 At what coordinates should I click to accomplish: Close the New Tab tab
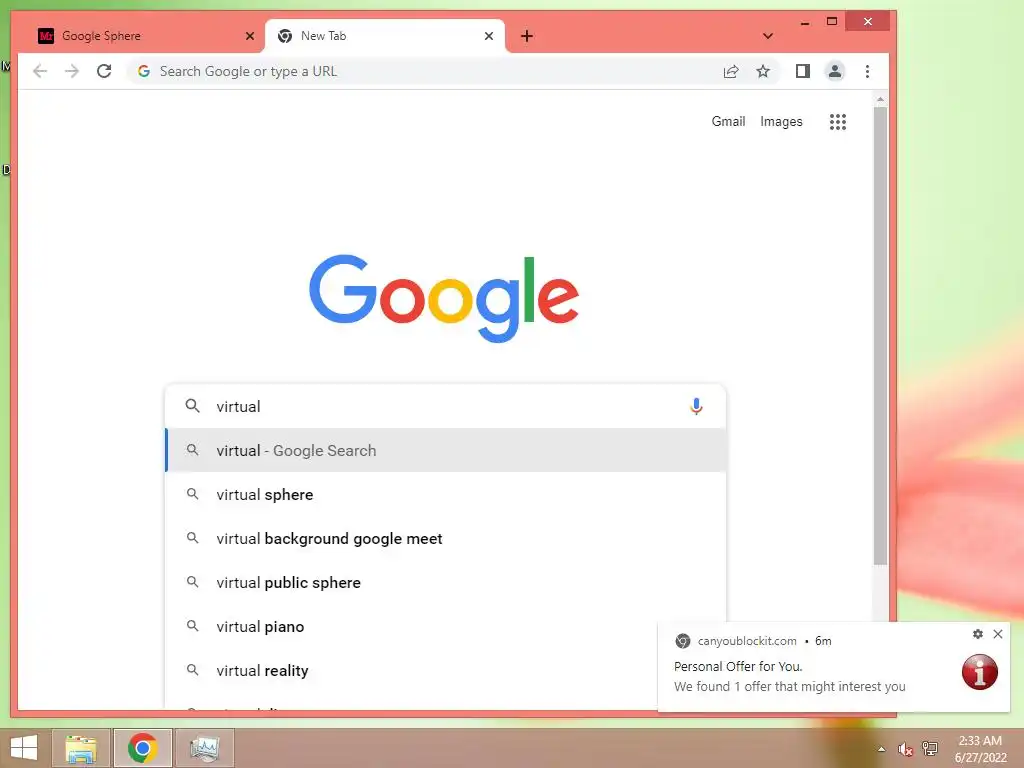pos(488,36)
